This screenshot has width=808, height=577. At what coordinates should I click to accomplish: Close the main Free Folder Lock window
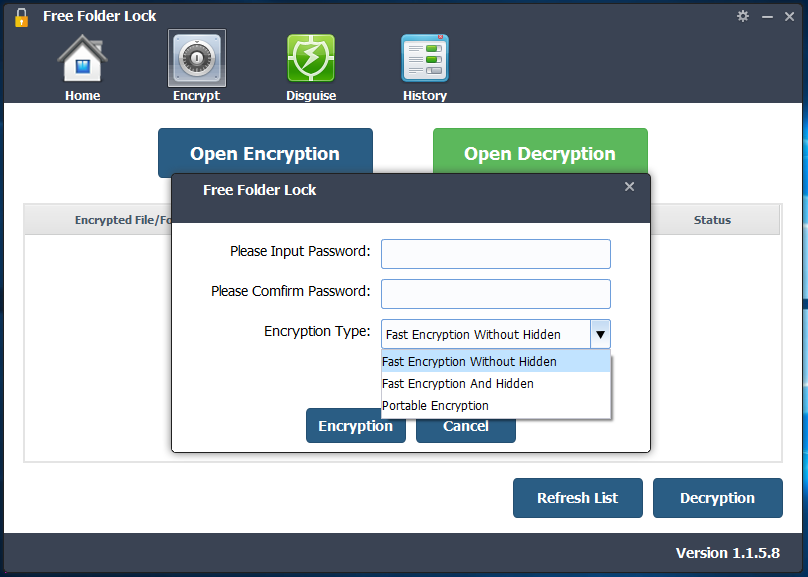(x=789, y=16)
